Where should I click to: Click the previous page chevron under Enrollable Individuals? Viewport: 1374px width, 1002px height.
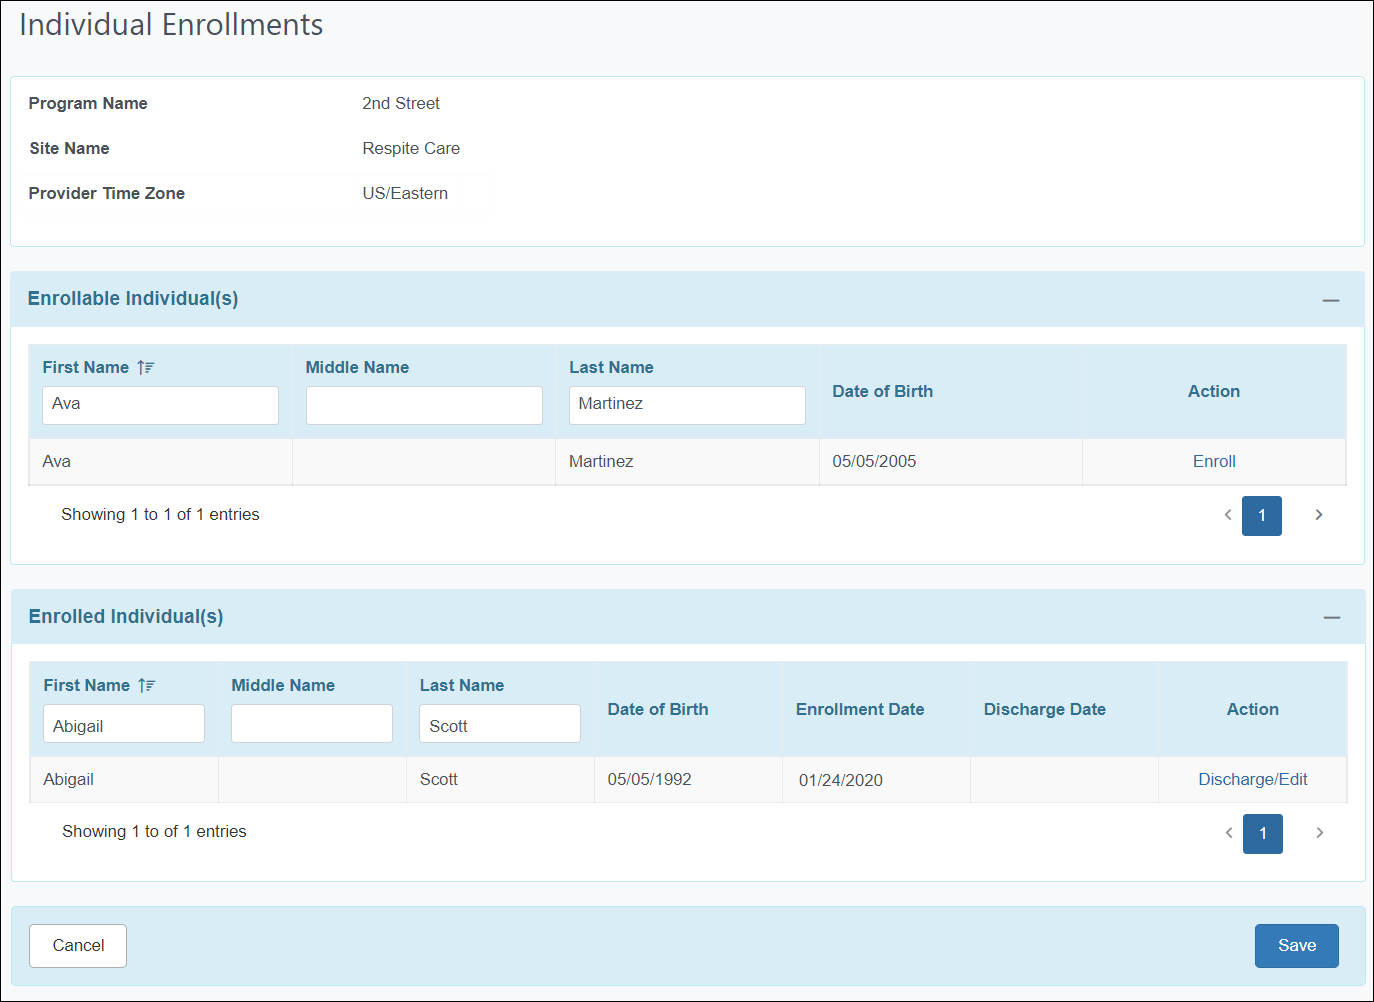[1228, 515]
